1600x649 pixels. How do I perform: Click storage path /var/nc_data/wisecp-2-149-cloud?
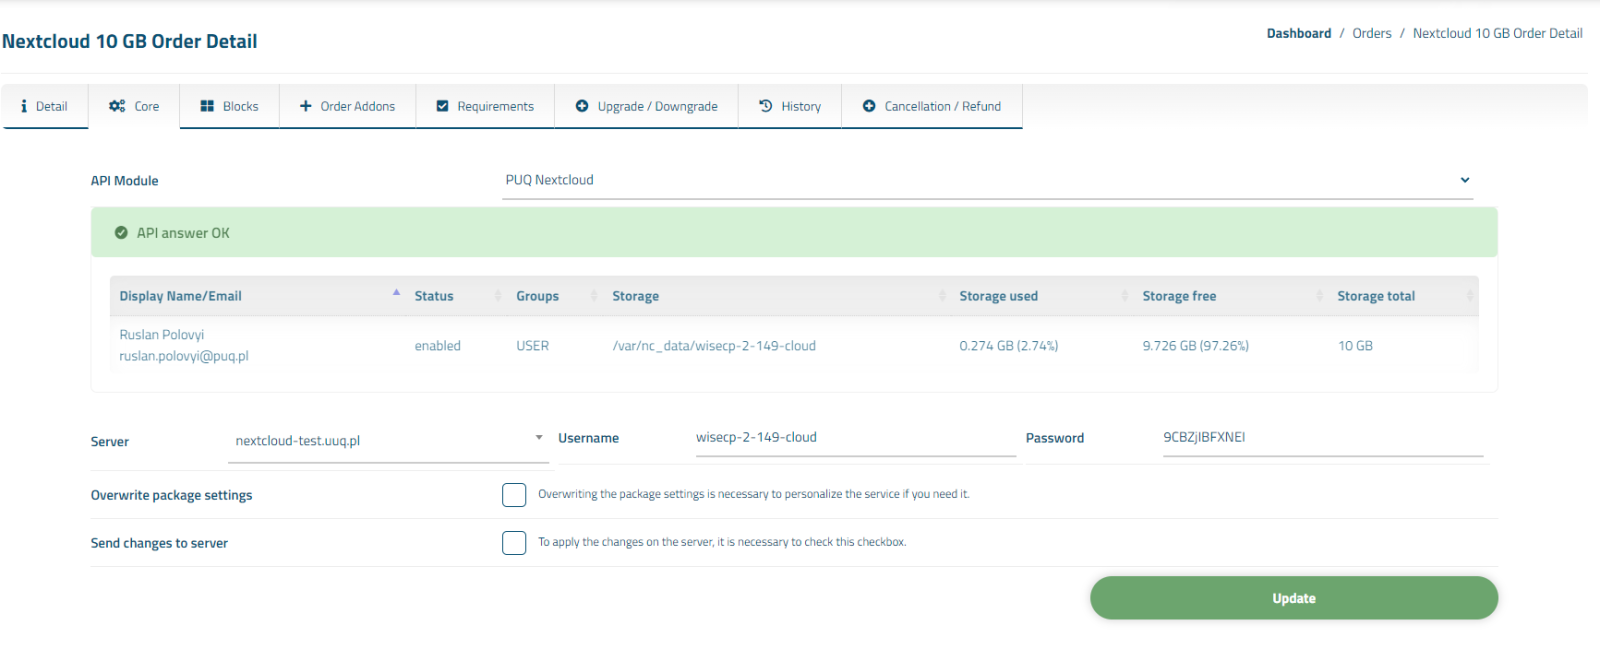coord(714,346)
